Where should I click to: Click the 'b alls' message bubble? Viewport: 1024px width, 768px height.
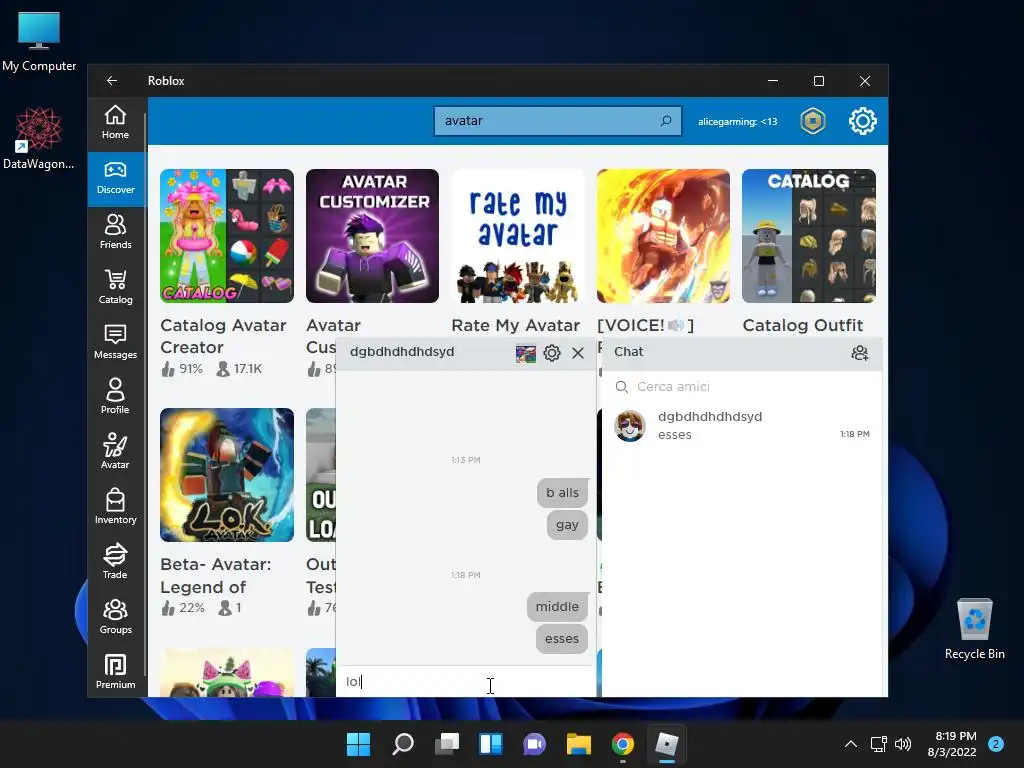pyautogui.click(x=562, y=492)
